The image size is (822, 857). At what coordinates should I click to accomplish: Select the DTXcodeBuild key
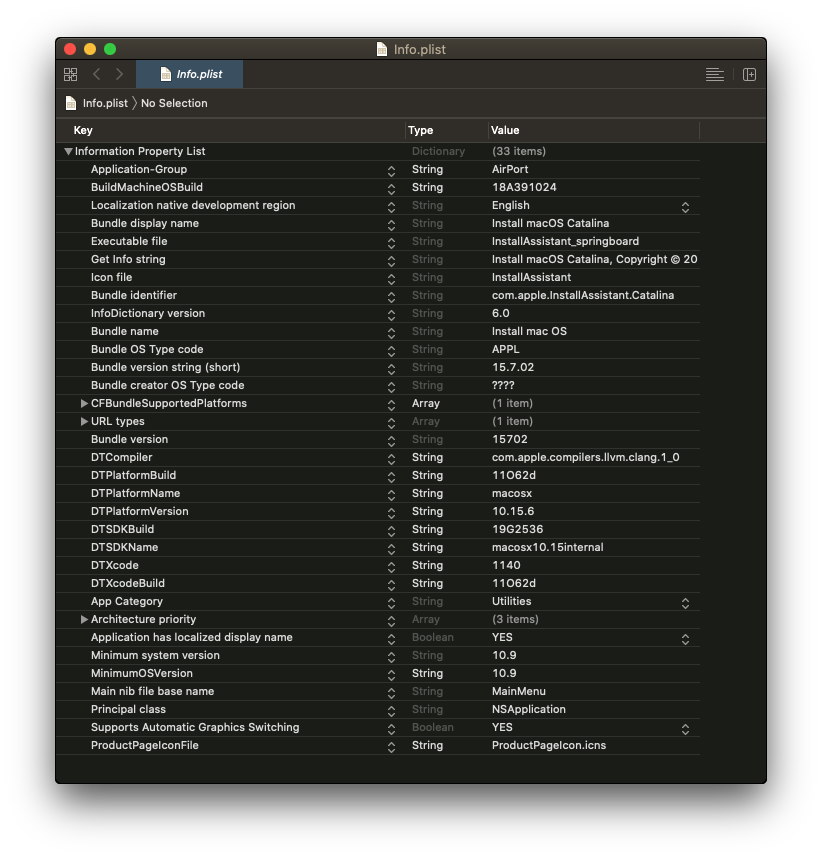click(127, 584)
